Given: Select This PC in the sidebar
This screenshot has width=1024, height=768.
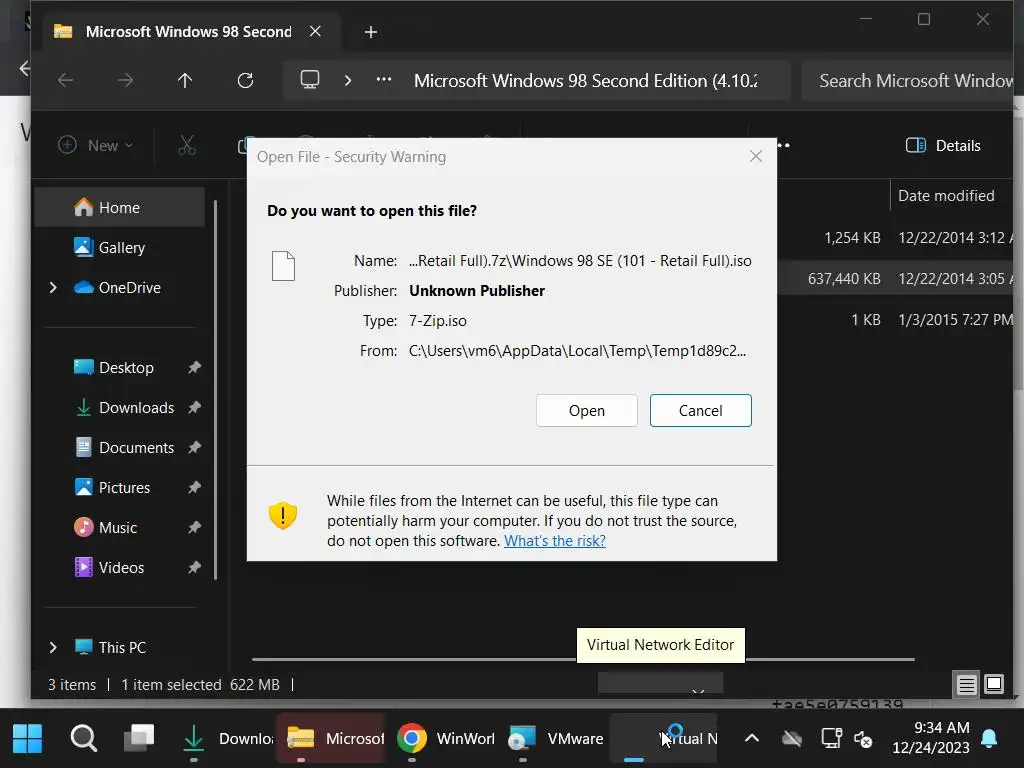Looking at the screenshot, I should (122, 647).
